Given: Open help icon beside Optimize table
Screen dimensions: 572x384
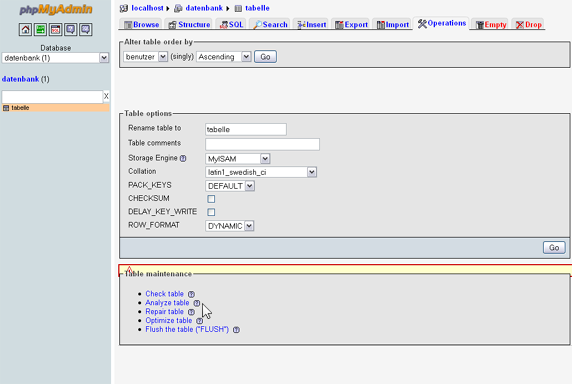Looking at the screenshot, I should 200,321.
